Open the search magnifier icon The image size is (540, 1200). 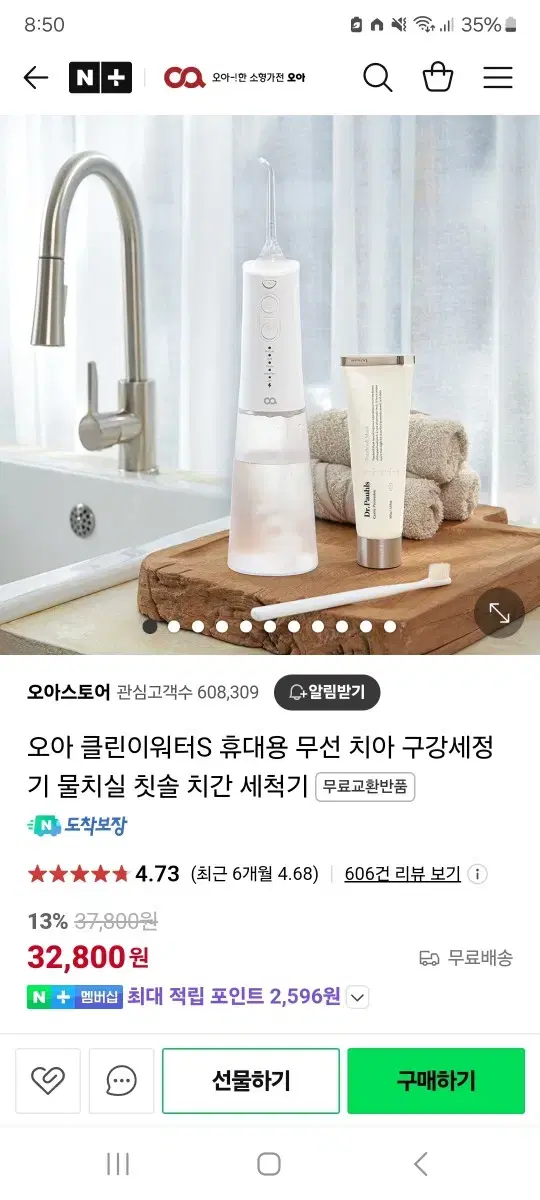[x=378, y=78]
